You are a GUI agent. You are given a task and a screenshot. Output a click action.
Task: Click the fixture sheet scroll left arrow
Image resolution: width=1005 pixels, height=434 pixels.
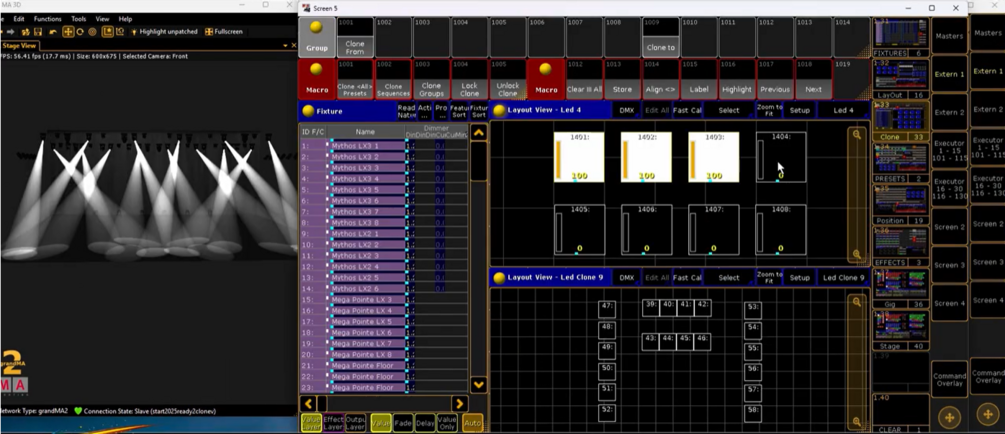tap(308, 404)
